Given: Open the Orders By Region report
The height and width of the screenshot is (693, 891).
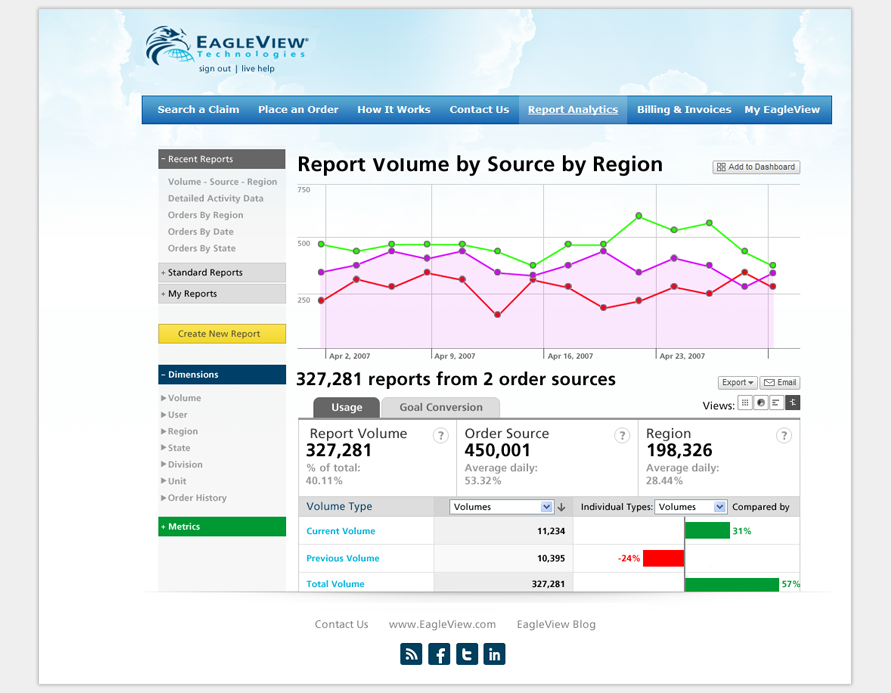Looking at the screenshot, I should [x=205, y=215].
